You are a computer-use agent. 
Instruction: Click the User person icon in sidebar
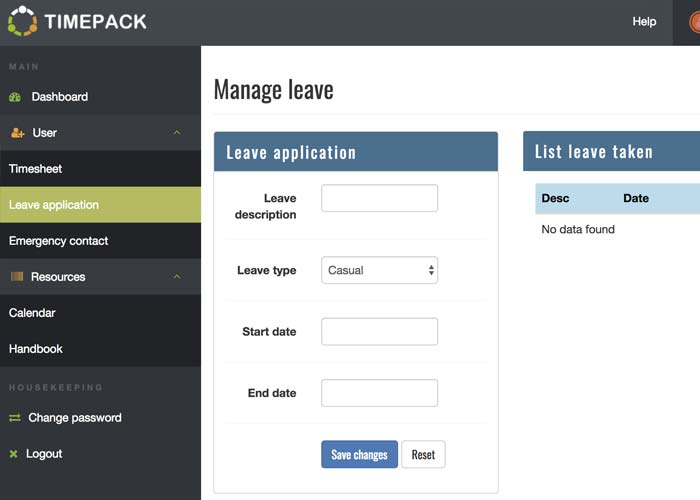coord(17,133)
